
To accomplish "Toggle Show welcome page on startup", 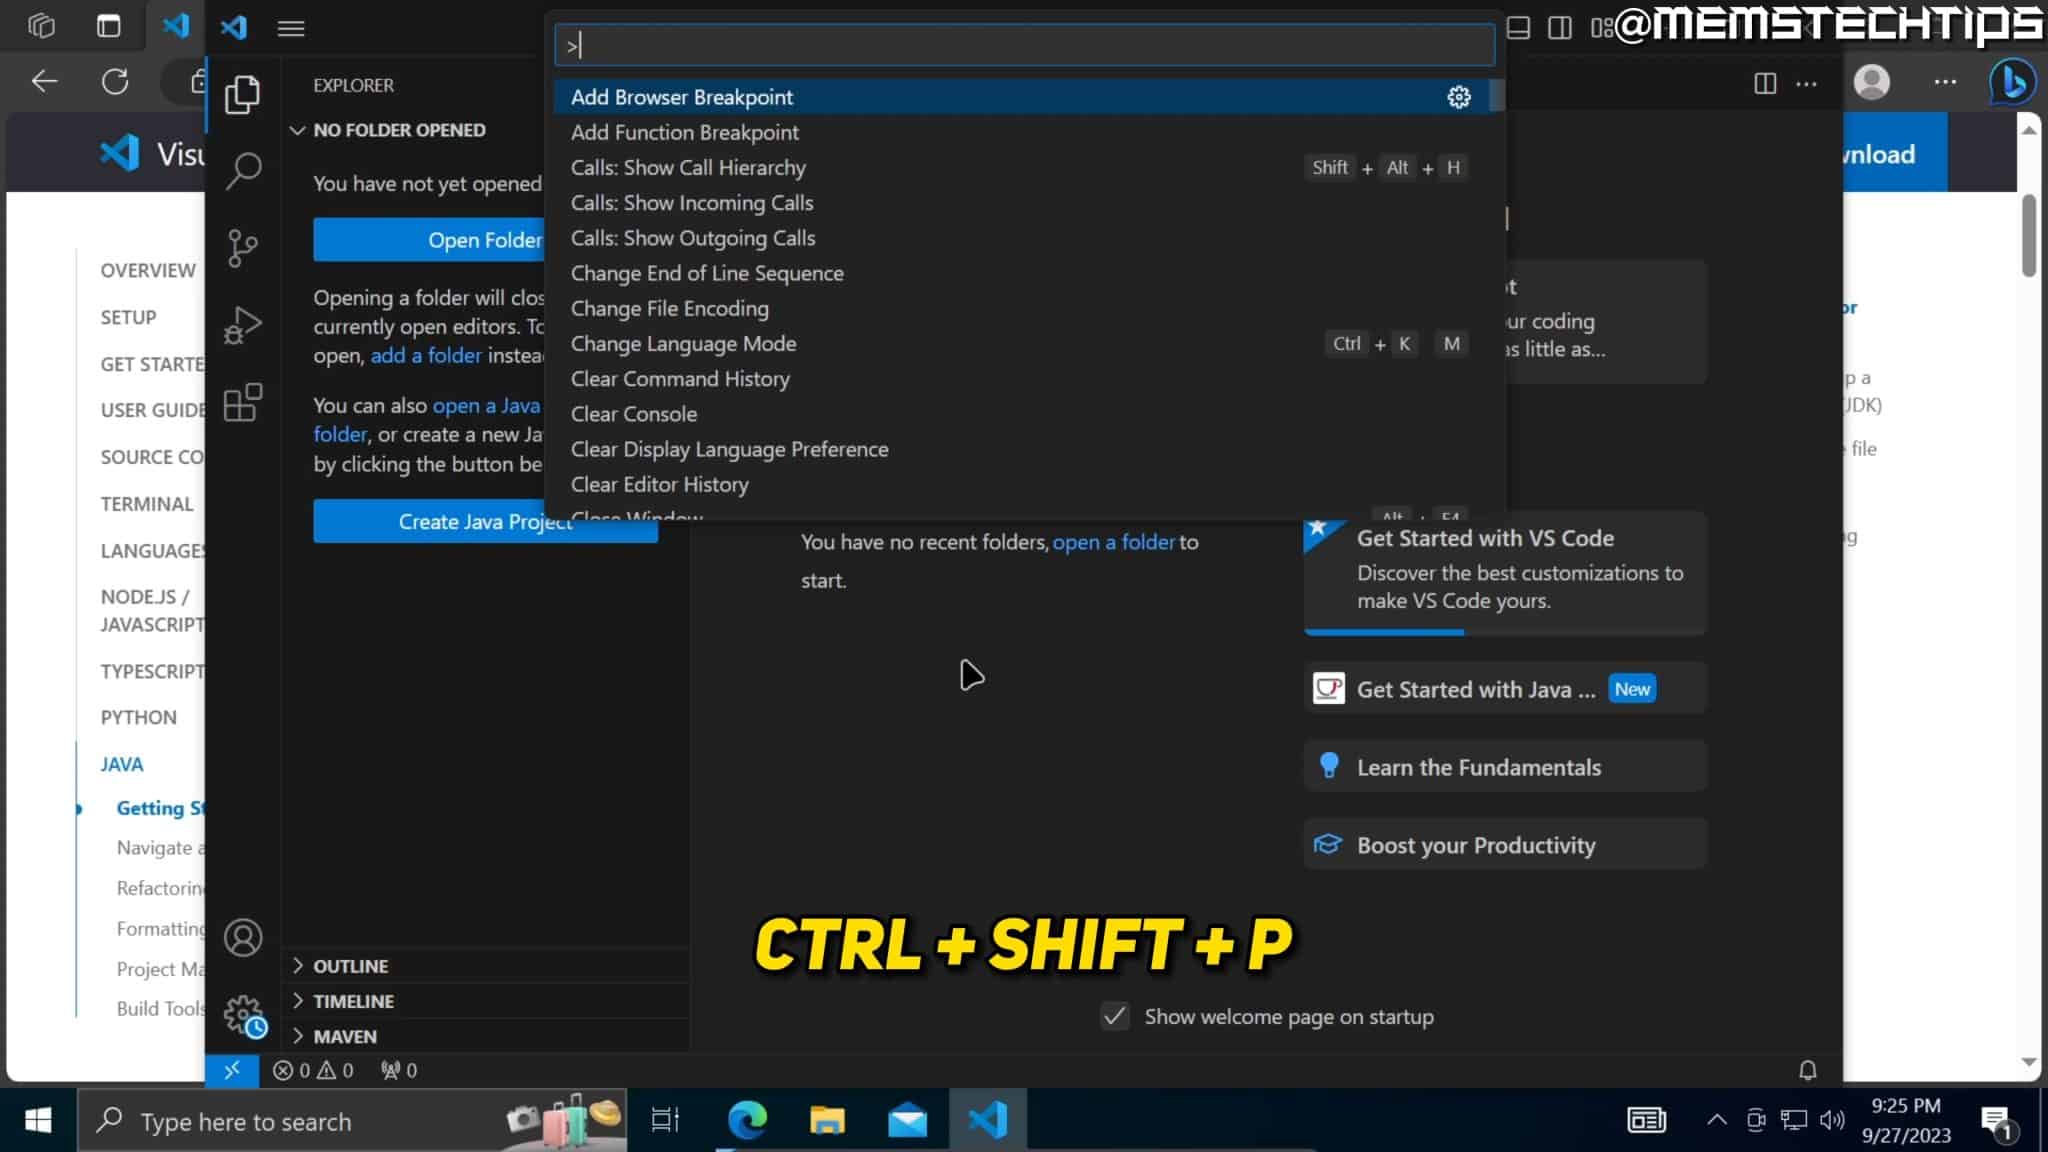I will tap(1115, 1016).
